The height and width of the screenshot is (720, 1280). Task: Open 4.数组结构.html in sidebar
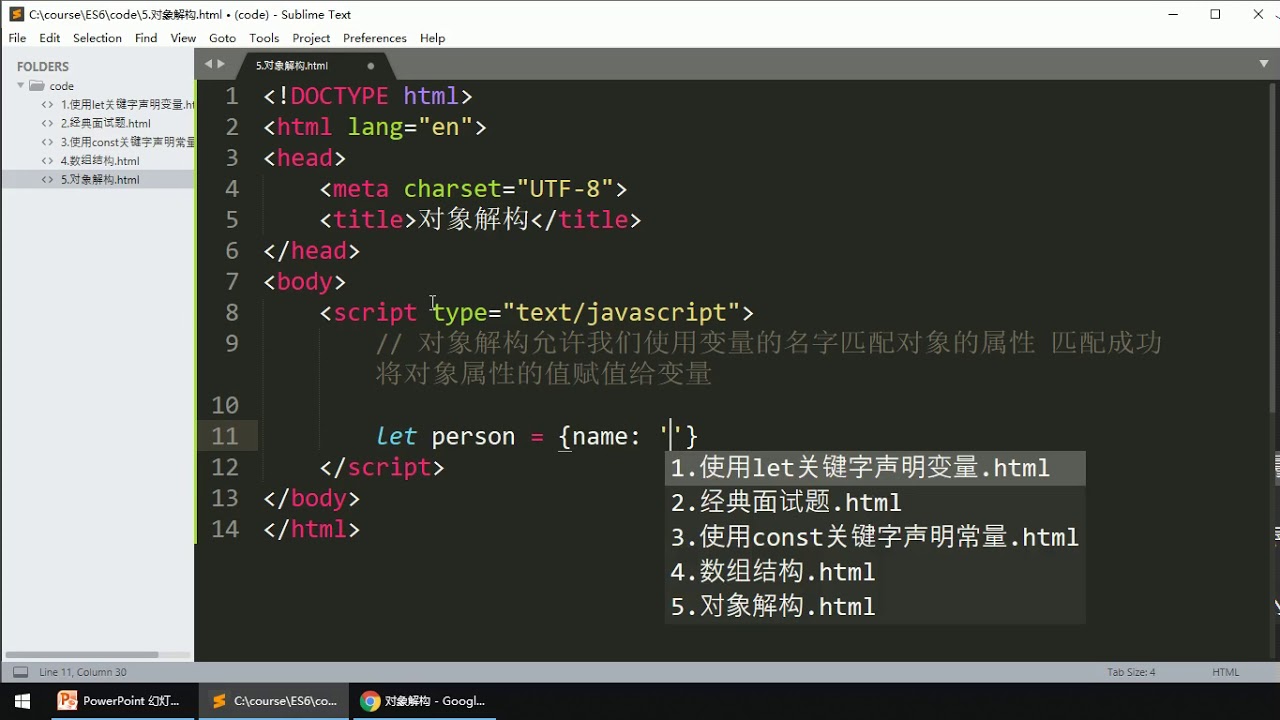[x=100, y=161]
